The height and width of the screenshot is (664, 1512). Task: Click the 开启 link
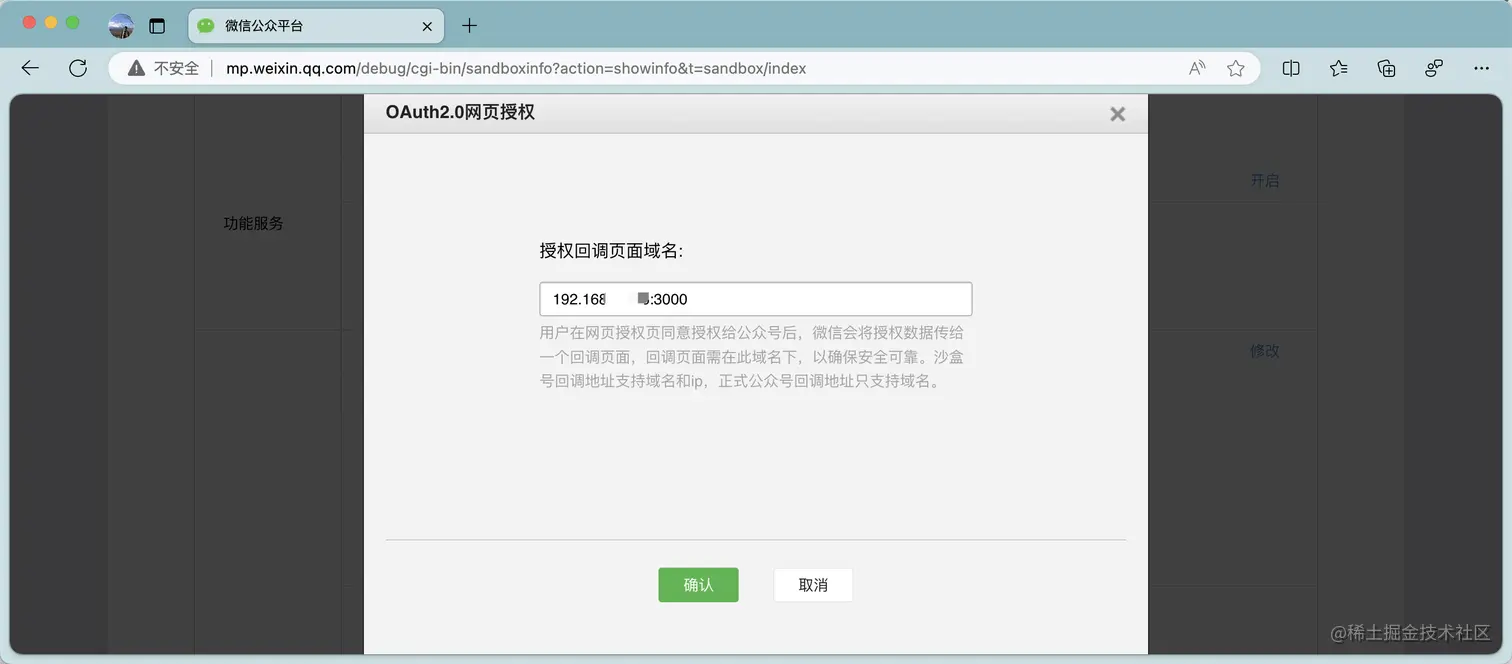[1265, 181]
